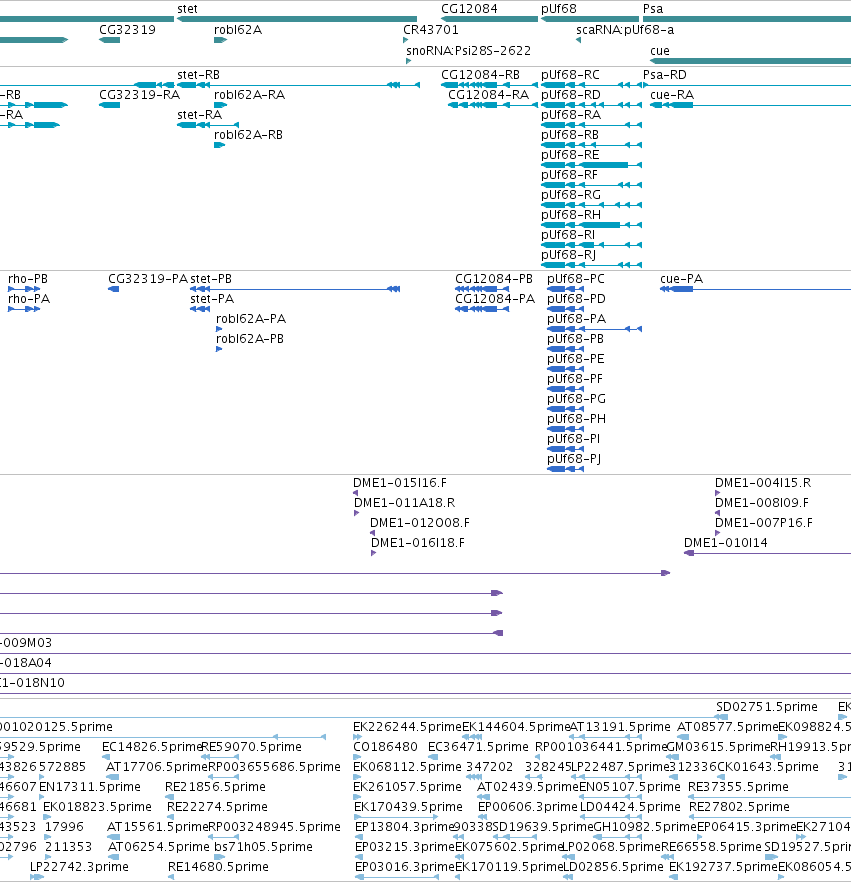Select CO186480 EST label
The width and height of the screenshot is (851, 882).
click(x=385, y=746)
